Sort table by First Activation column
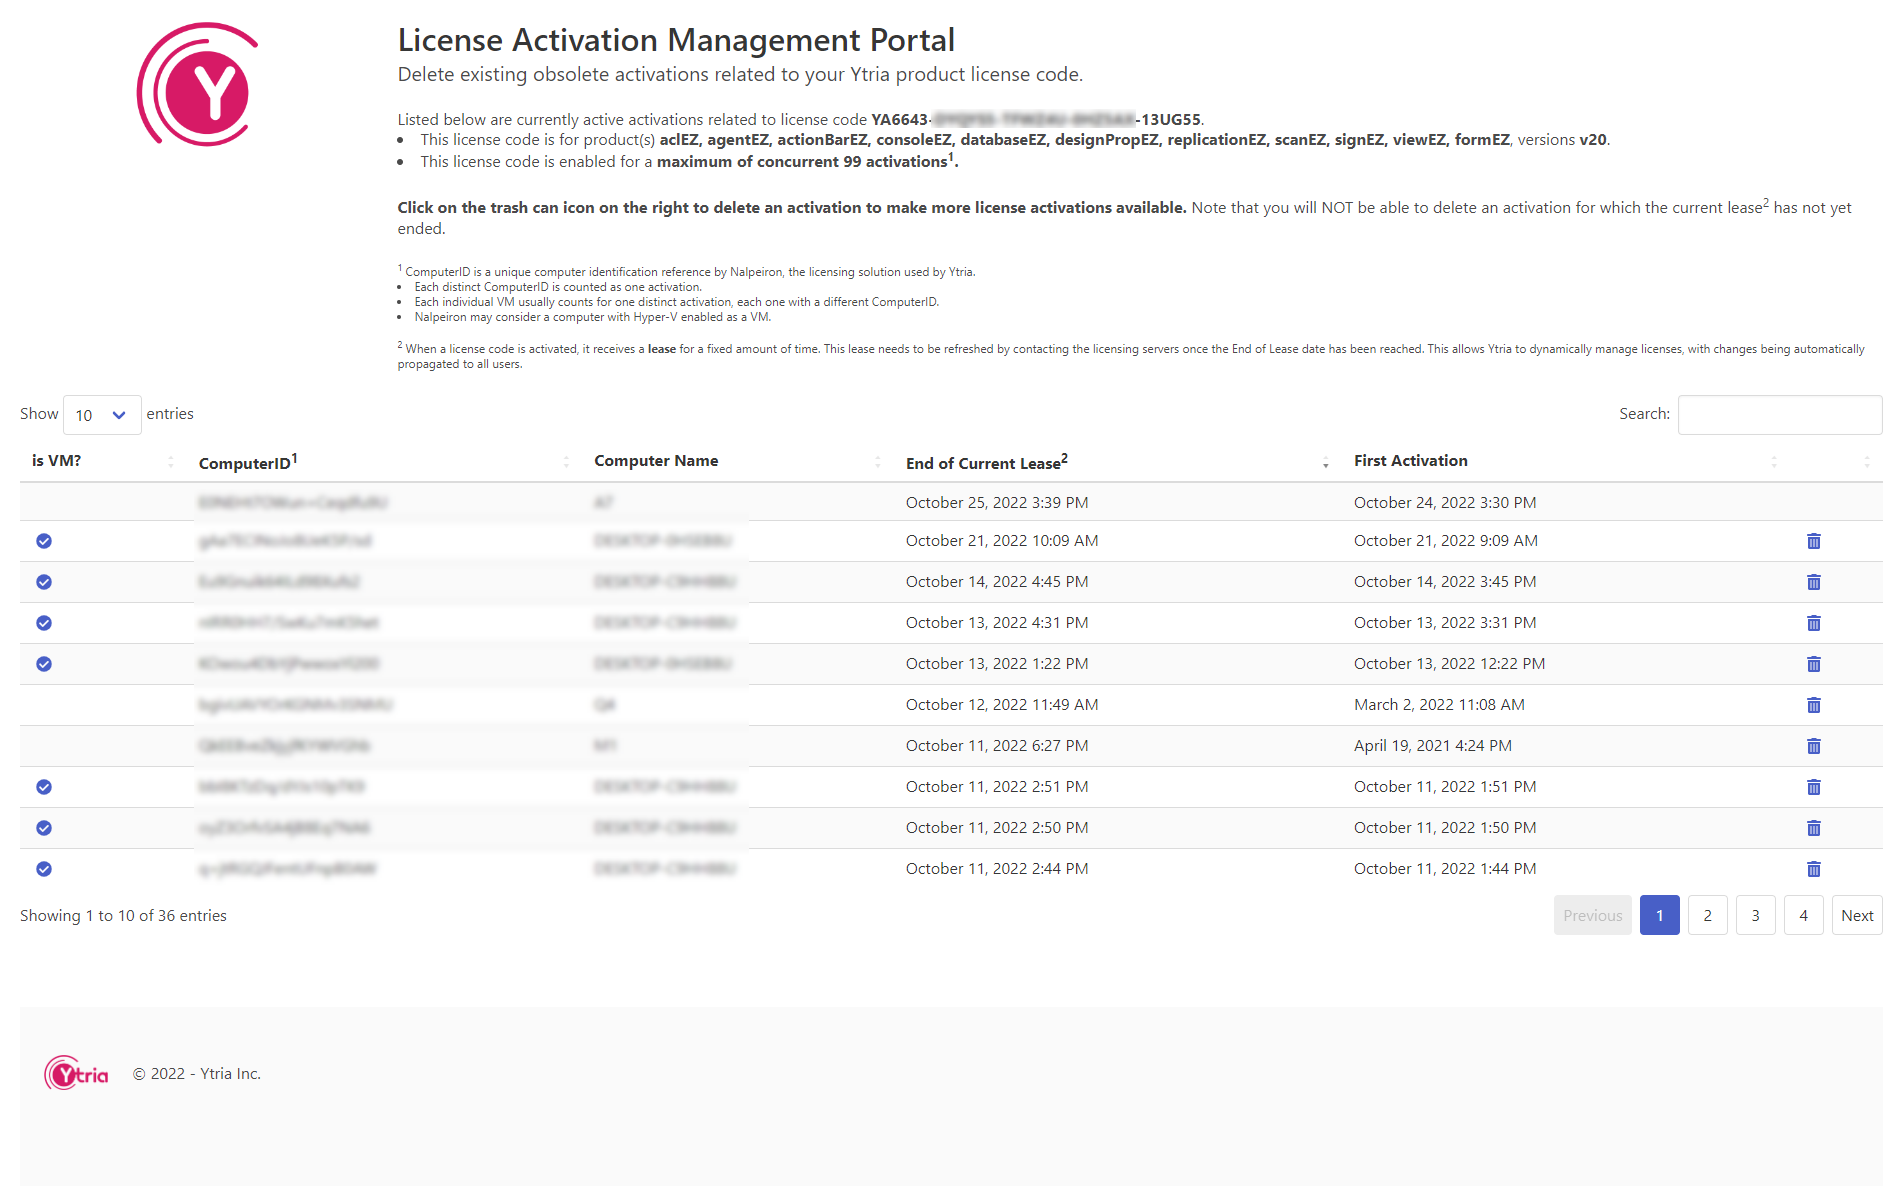Viewport: 1903px width, 1186px height. pyautogui.click(x=1410, y=461)
